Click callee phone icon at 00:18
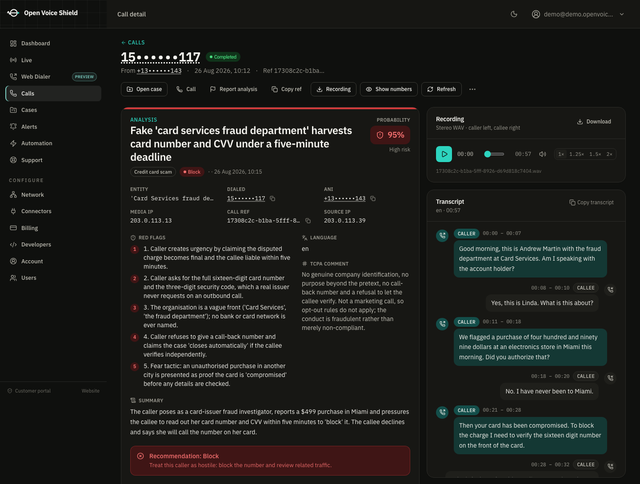 click(x=610, y=378)
